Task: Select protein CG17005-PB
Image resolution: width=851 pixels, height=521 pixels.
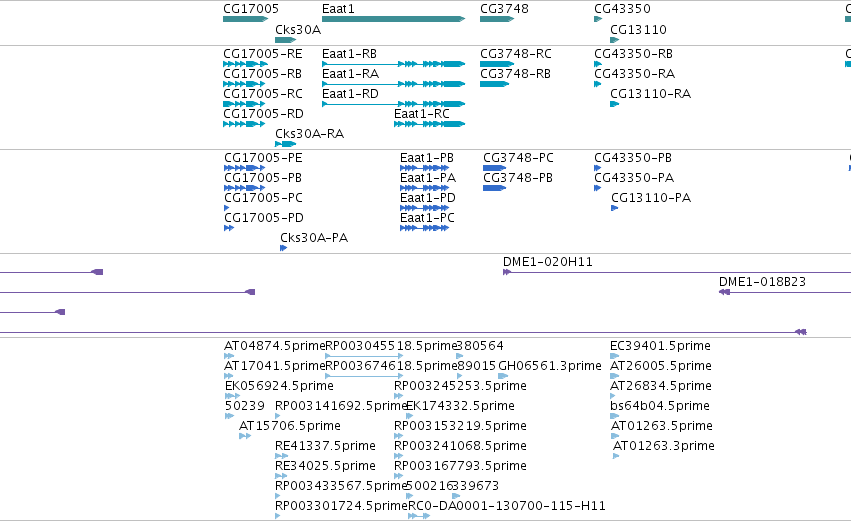Action: tap(244, 188)
